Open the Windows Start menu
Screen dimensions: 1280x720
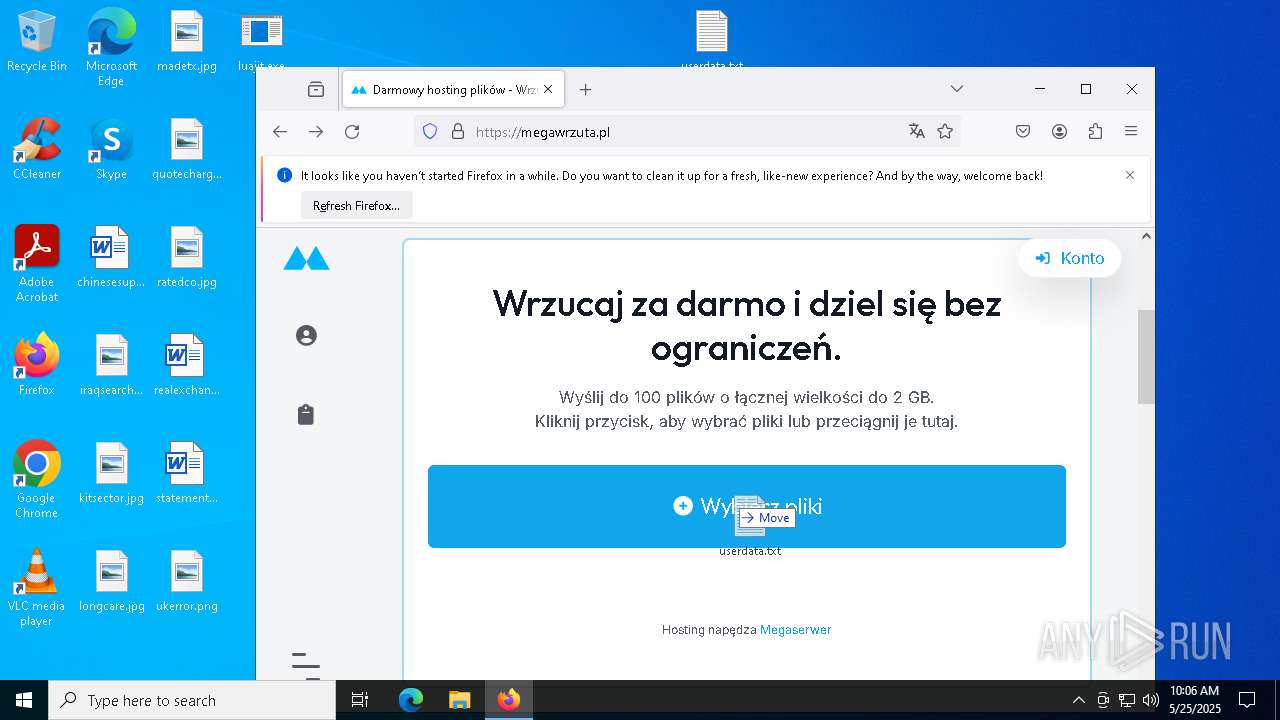point(24,700)
